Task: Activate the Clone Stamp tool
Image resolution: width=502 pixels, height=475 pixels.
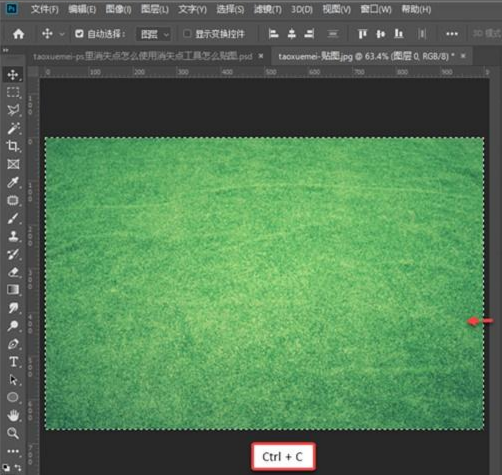Action: point(13,236)
